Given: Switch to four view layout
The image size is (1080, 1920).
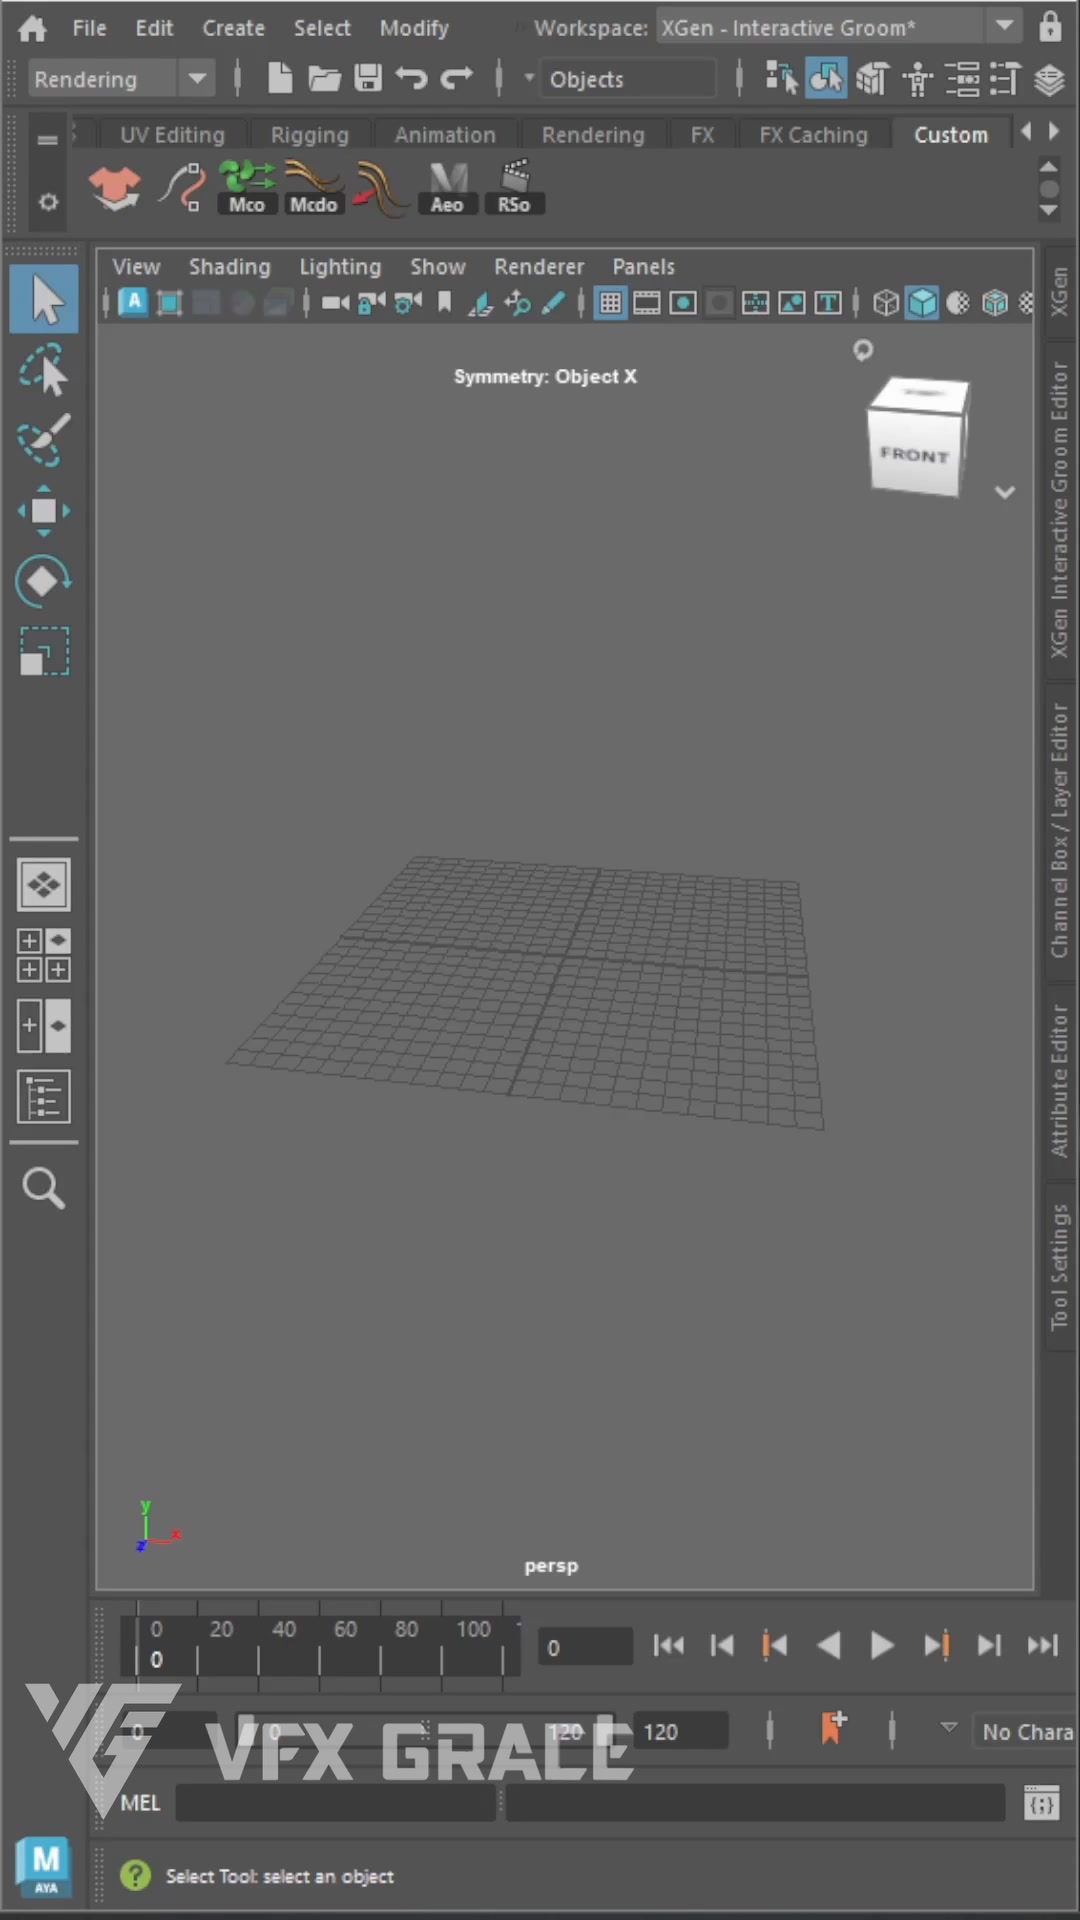Looking at the screenshot, I should 44,955.
